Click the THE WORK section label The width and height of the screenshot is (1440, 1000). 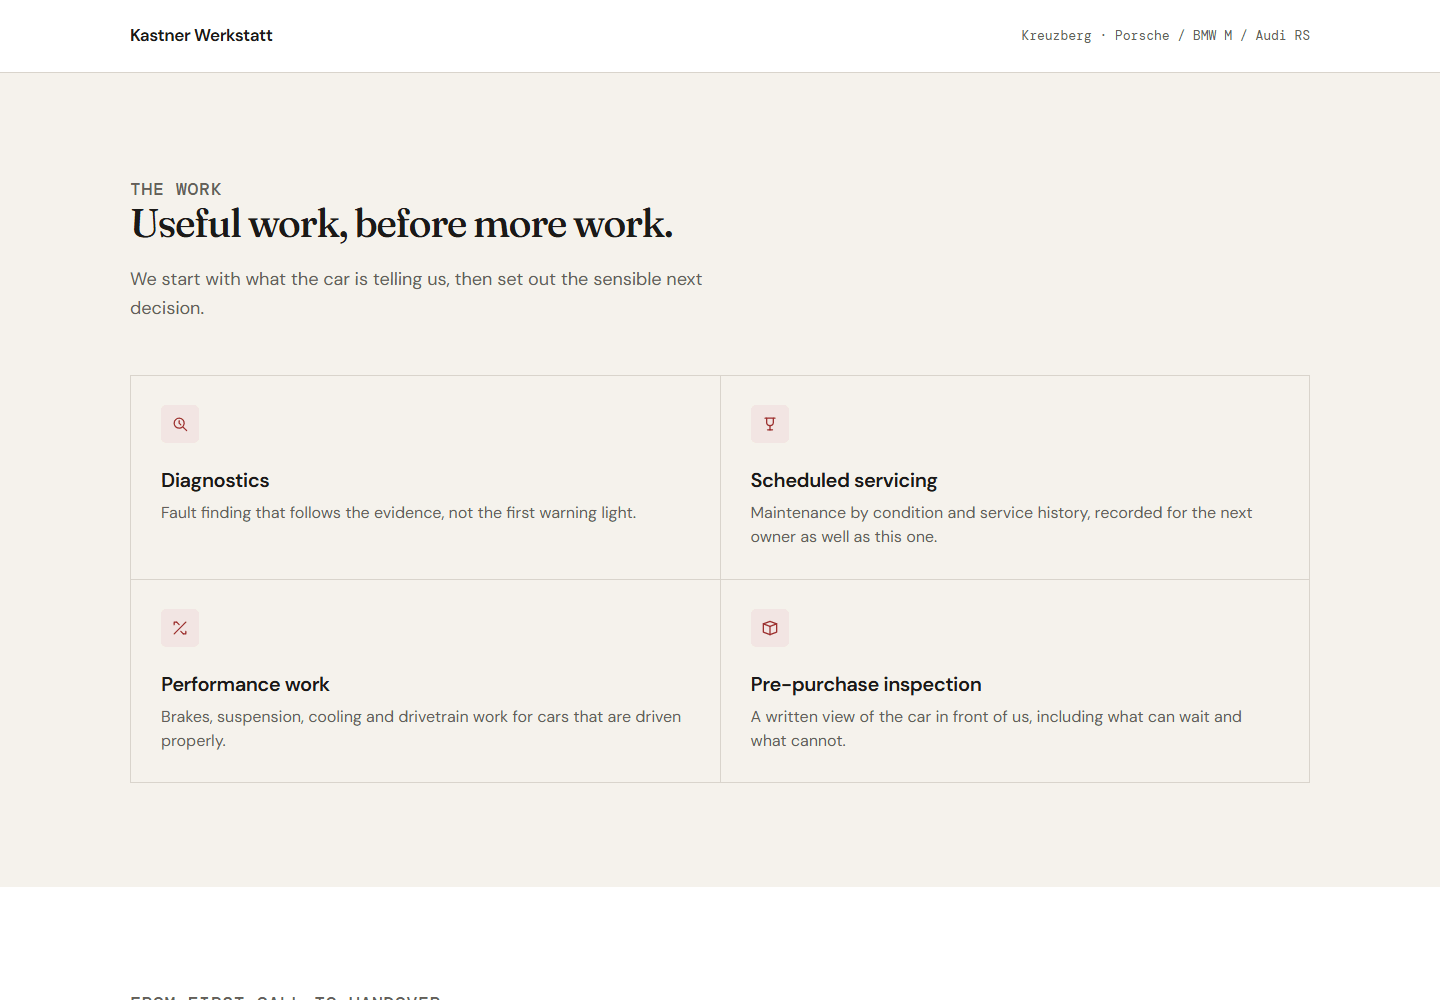[x=176, y=189]
